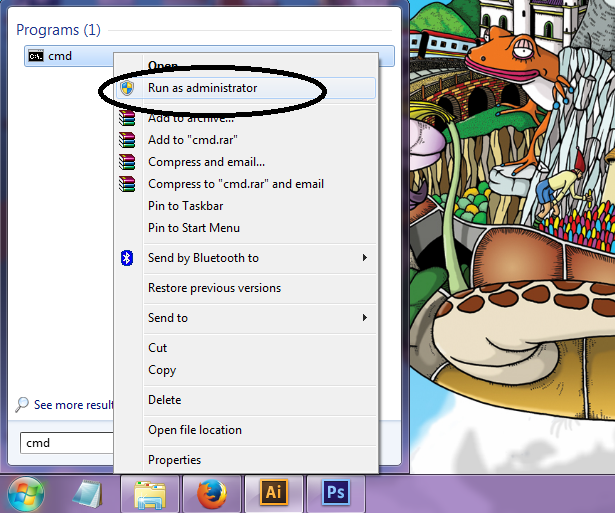This screenshot has width=615, height=513.
Task: Click the Bluetooth icon in the context menu
Action: coord(127,258)
